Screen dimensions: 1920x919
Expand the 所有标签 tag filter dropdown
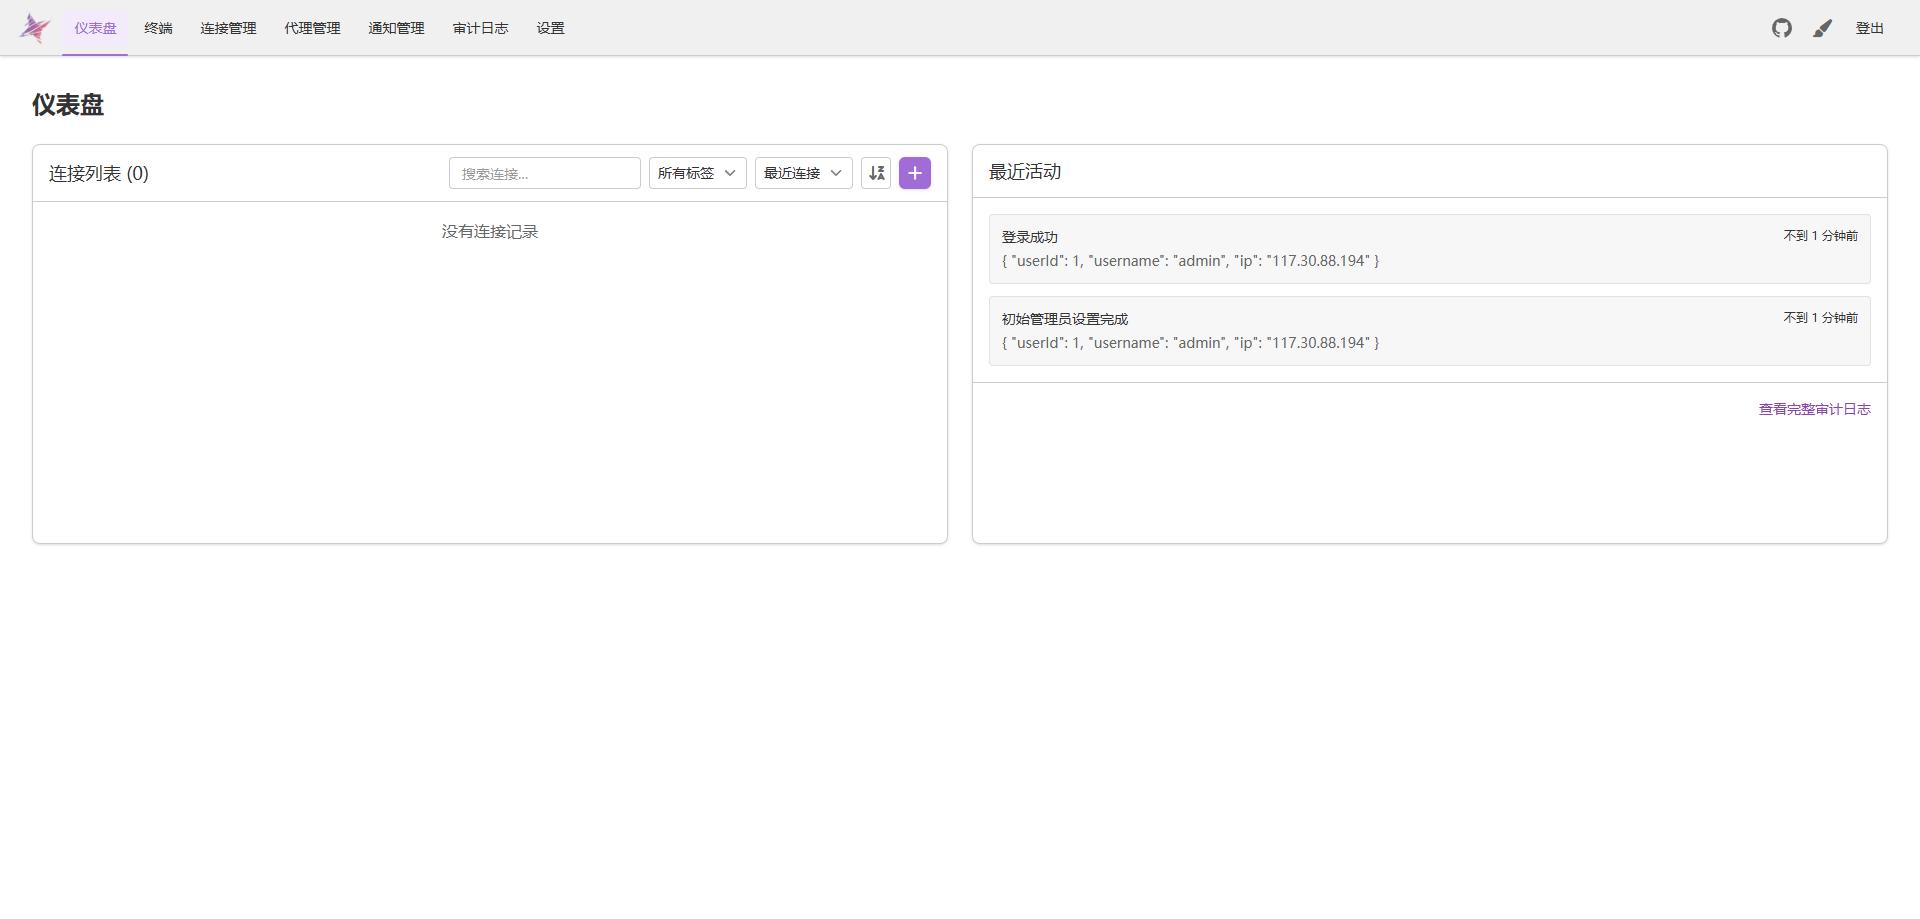[x=698, y=173]
